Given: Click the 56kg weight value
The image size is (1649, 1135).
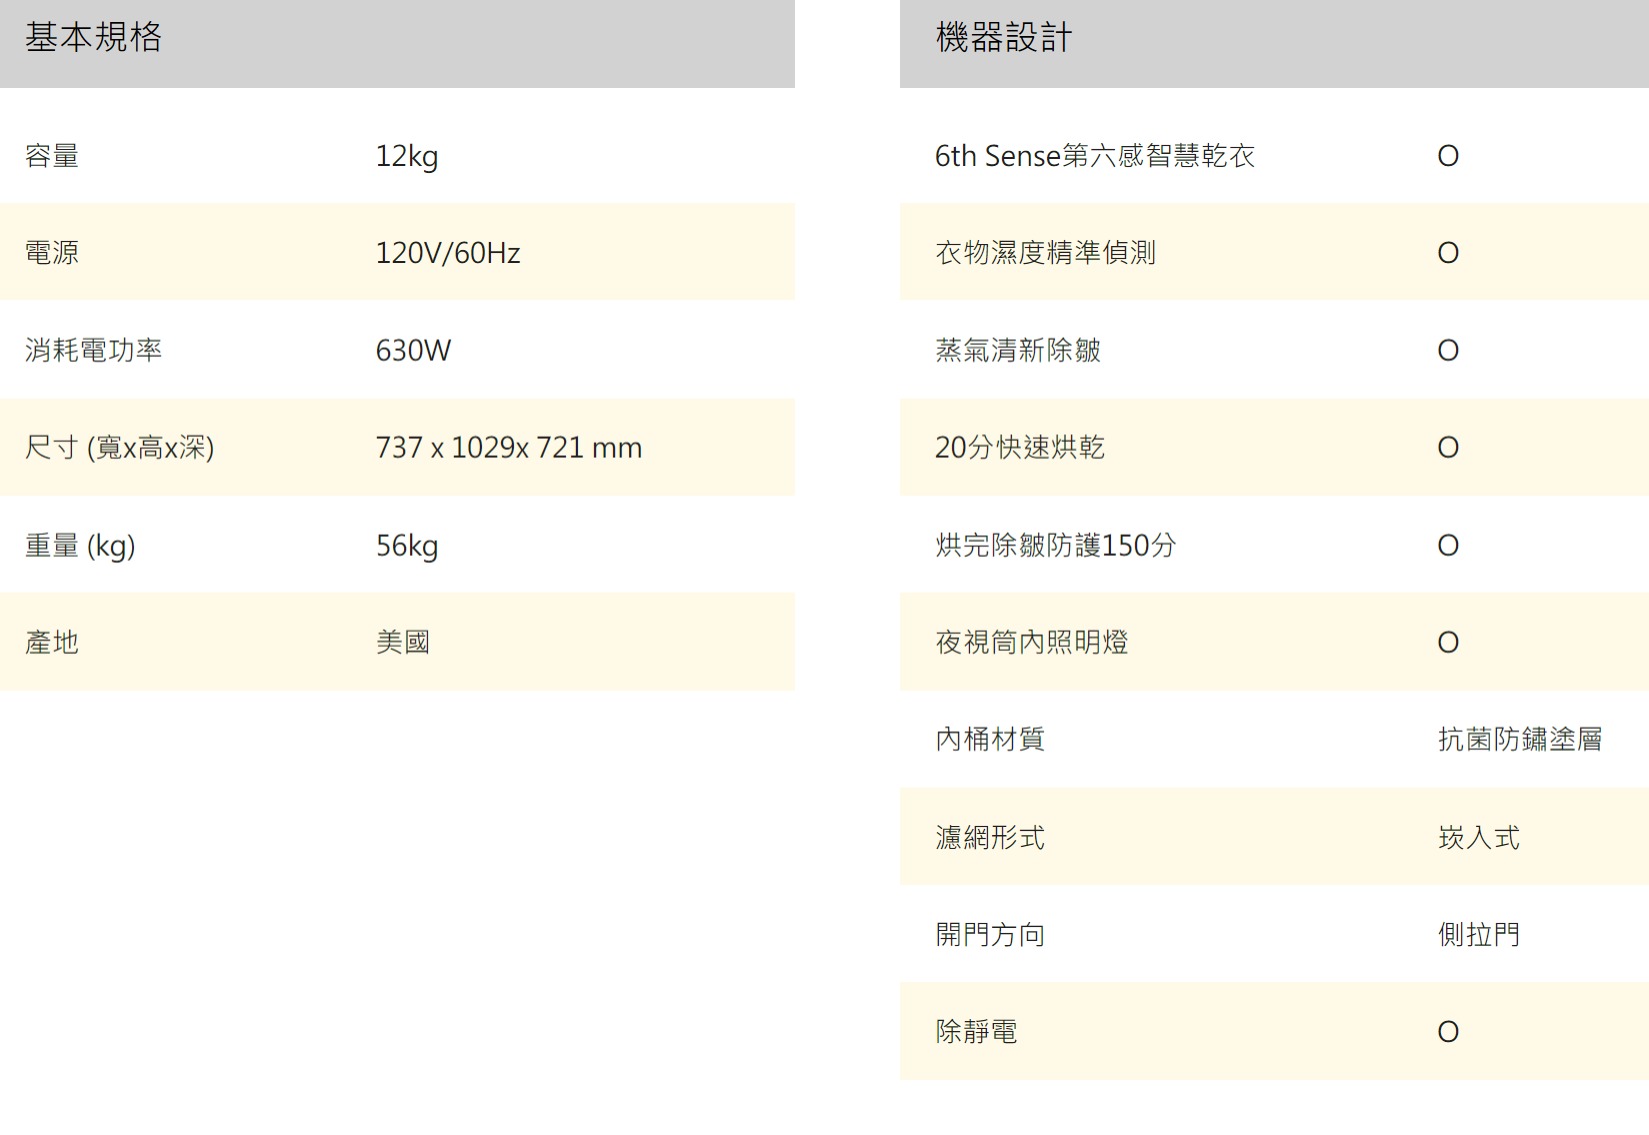Looking at the screenshot, I should point(406,546).
